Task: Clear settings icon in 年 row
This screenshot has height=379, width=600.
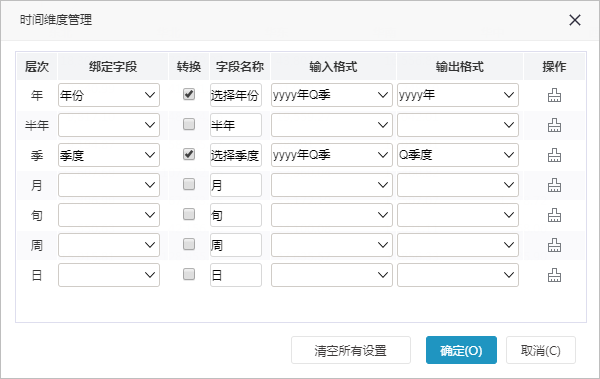Action: pyautogui.click(x=554, y=95)
